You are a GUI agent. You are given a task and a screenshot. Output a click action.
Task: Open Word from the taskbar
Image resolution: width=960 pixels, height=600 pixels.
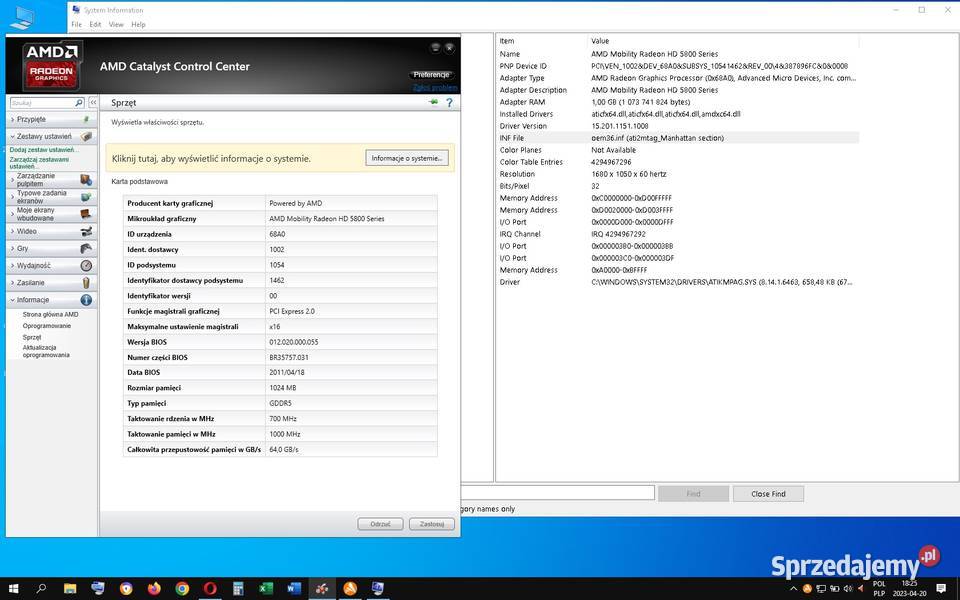pos(294,588)
